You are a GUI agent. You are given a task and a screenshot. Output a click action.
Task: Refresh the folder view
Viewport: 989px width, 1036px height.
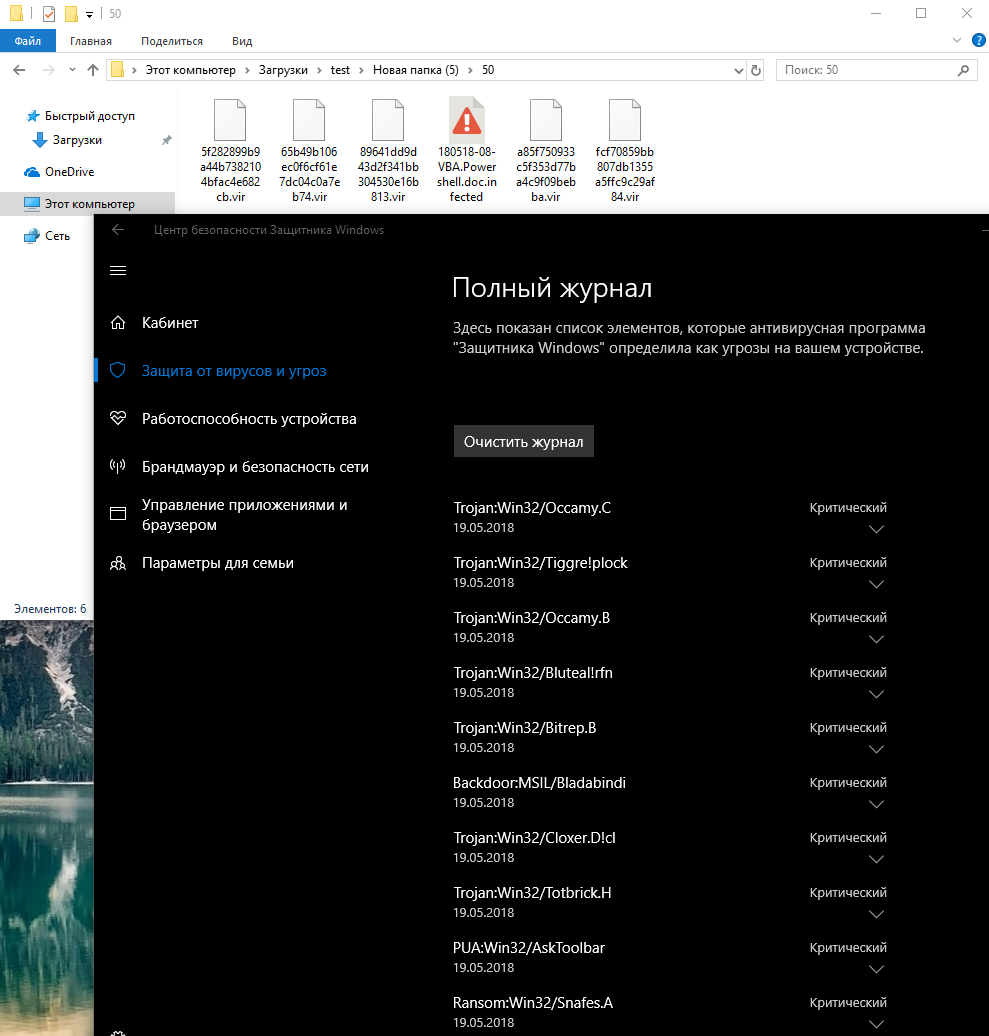pos(756,70)
